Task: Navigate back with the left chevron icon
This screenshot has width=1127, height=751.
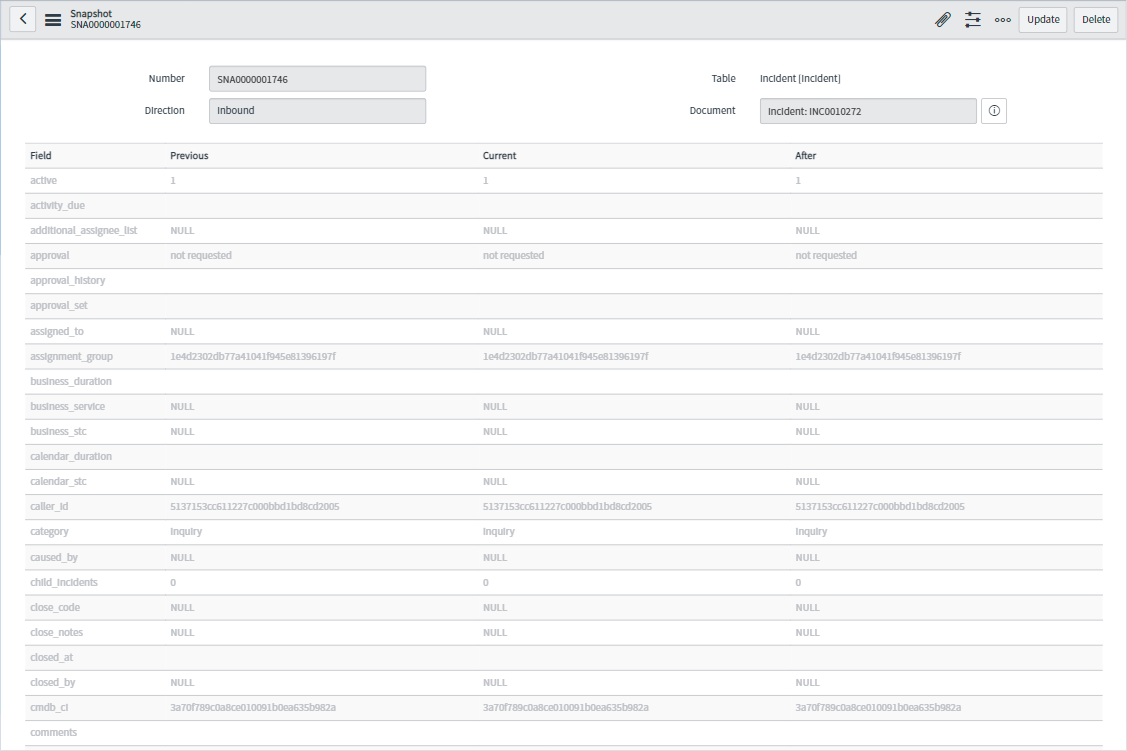Action: (x=22, y=19)
